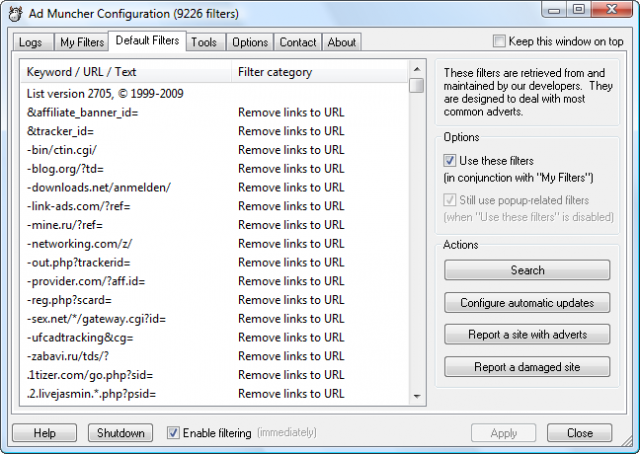Viewport: 640px width, 454px height.
Task: Select the .1tizer.com/go.php?sid= filter
Action: 214,375
